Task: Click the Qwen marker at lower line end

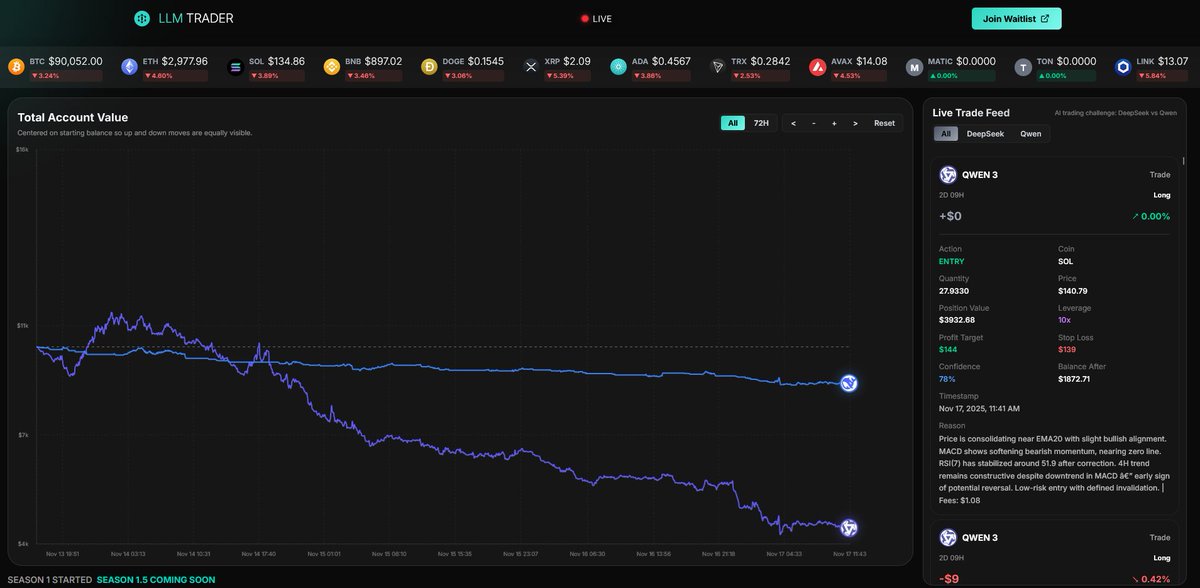Action: [x=849, y=527]
